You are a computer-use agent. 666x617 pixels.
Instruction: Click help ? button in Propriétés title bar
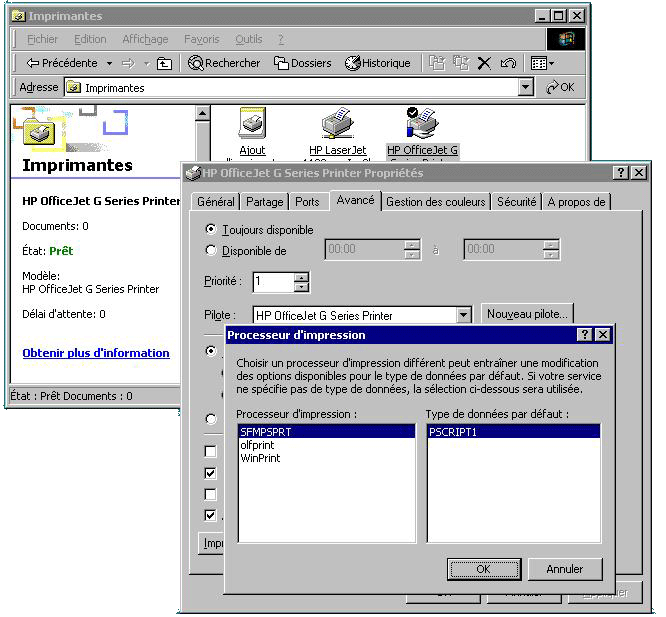click(x=621, y=172)
